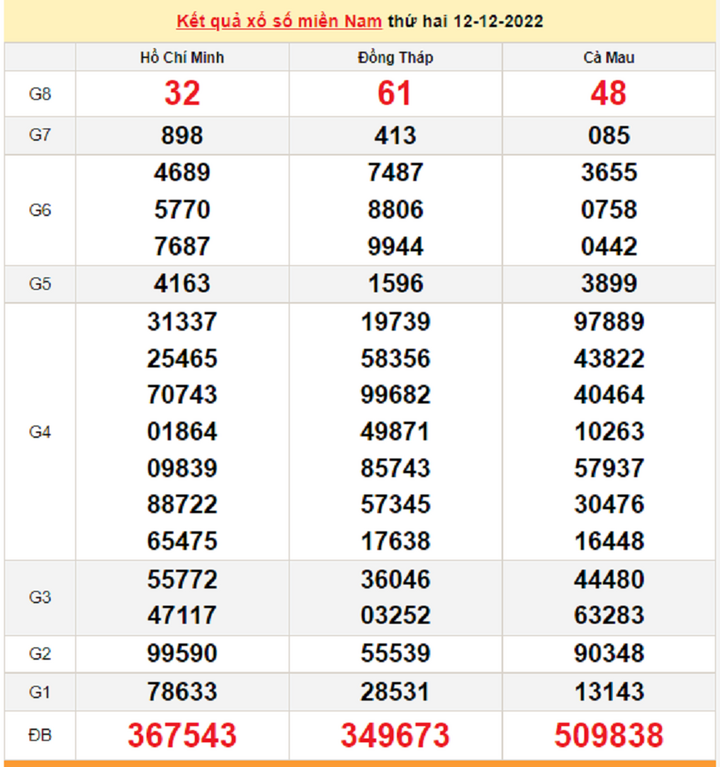Select G4 number 40464
The height and width of the screenshot is (767, 720).
click(x=609, y=395)
